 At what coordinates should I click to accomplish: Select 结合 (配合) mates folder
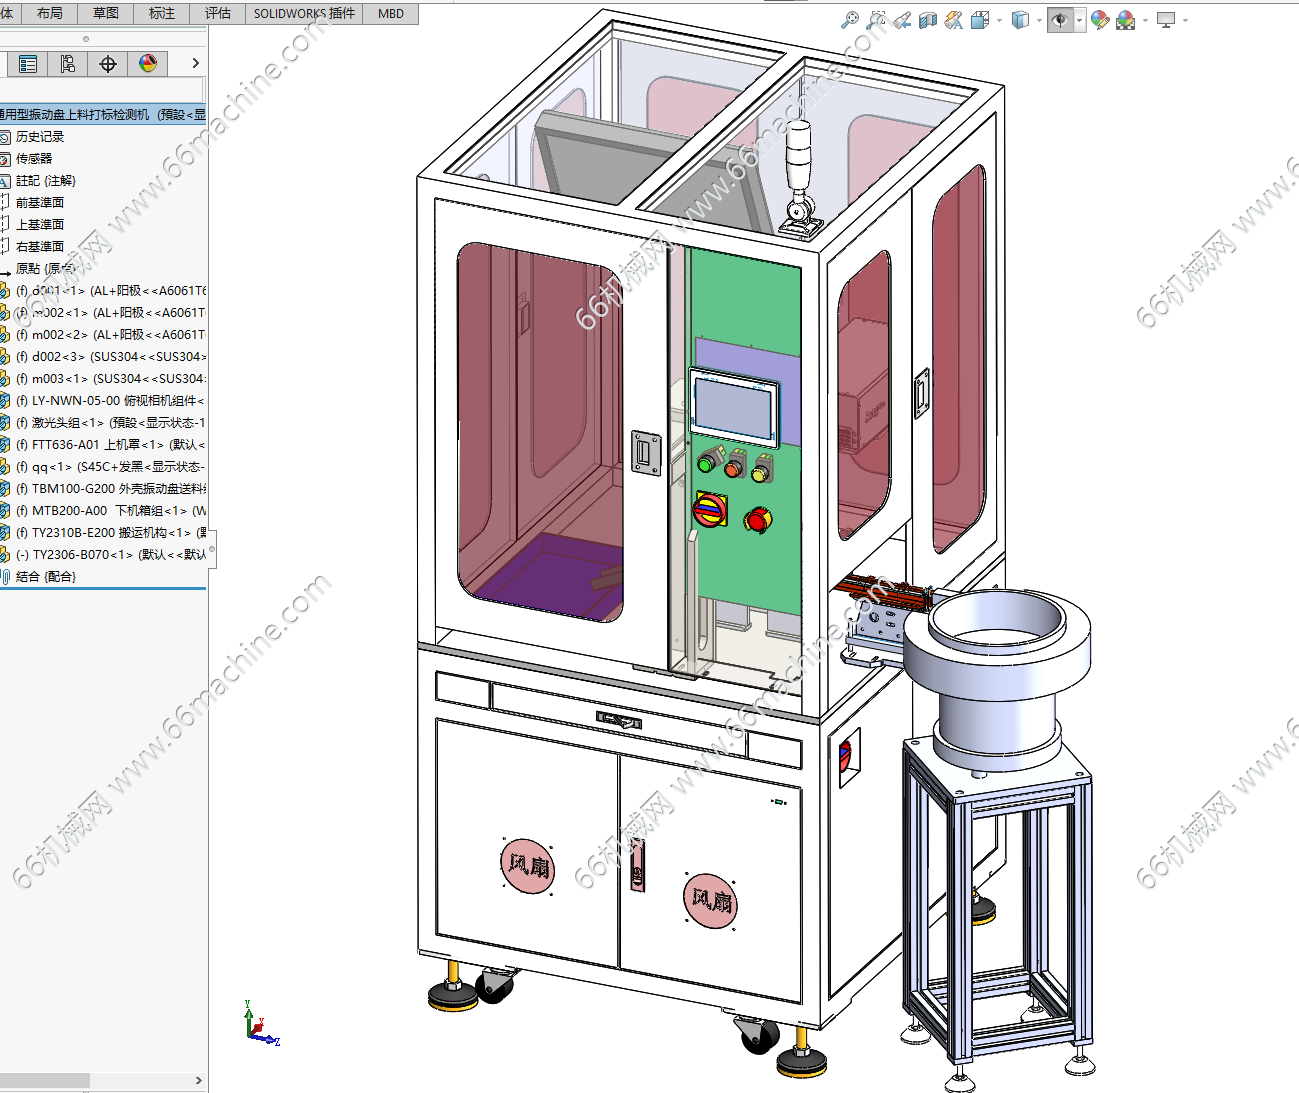coord(46,577)
